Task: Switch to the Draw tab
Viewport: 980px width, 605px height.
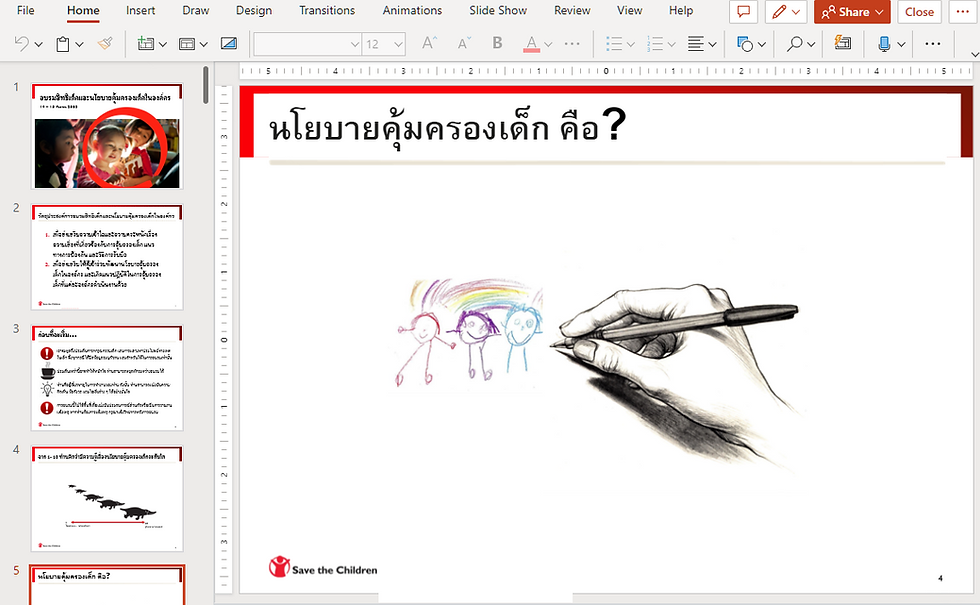Action: 196,11
